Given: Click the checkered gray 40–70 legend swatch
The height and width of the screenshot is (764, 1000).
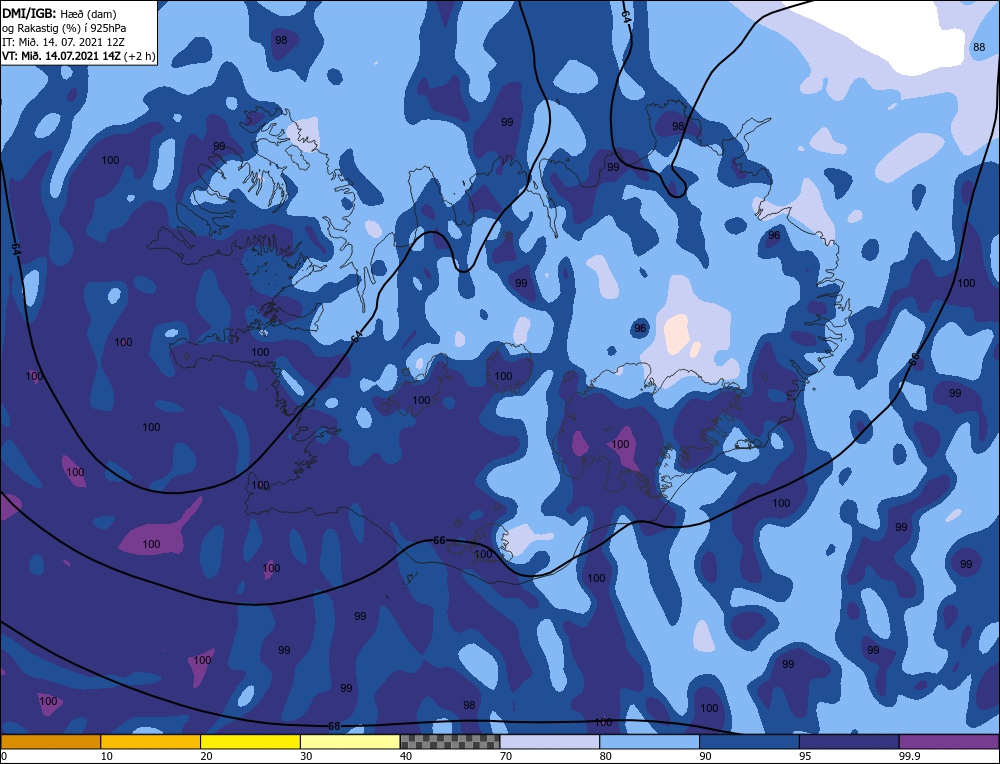Looking at the screenshot, I should pos(450,741).
